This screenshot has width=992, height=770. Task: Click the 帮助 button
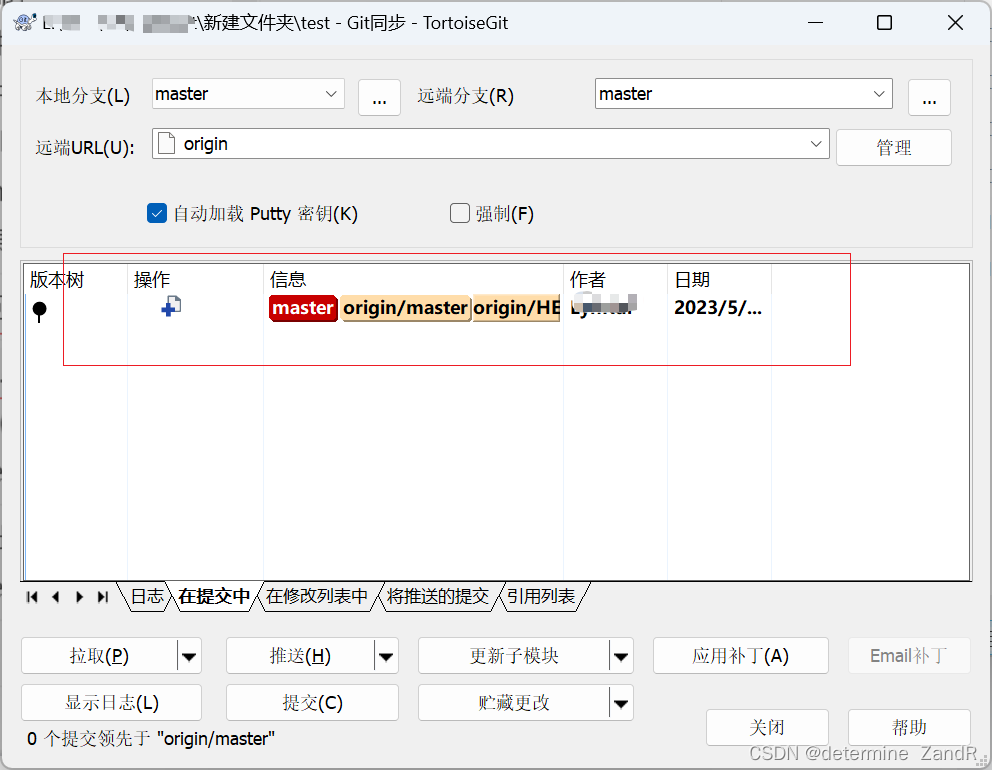point(909,728)
